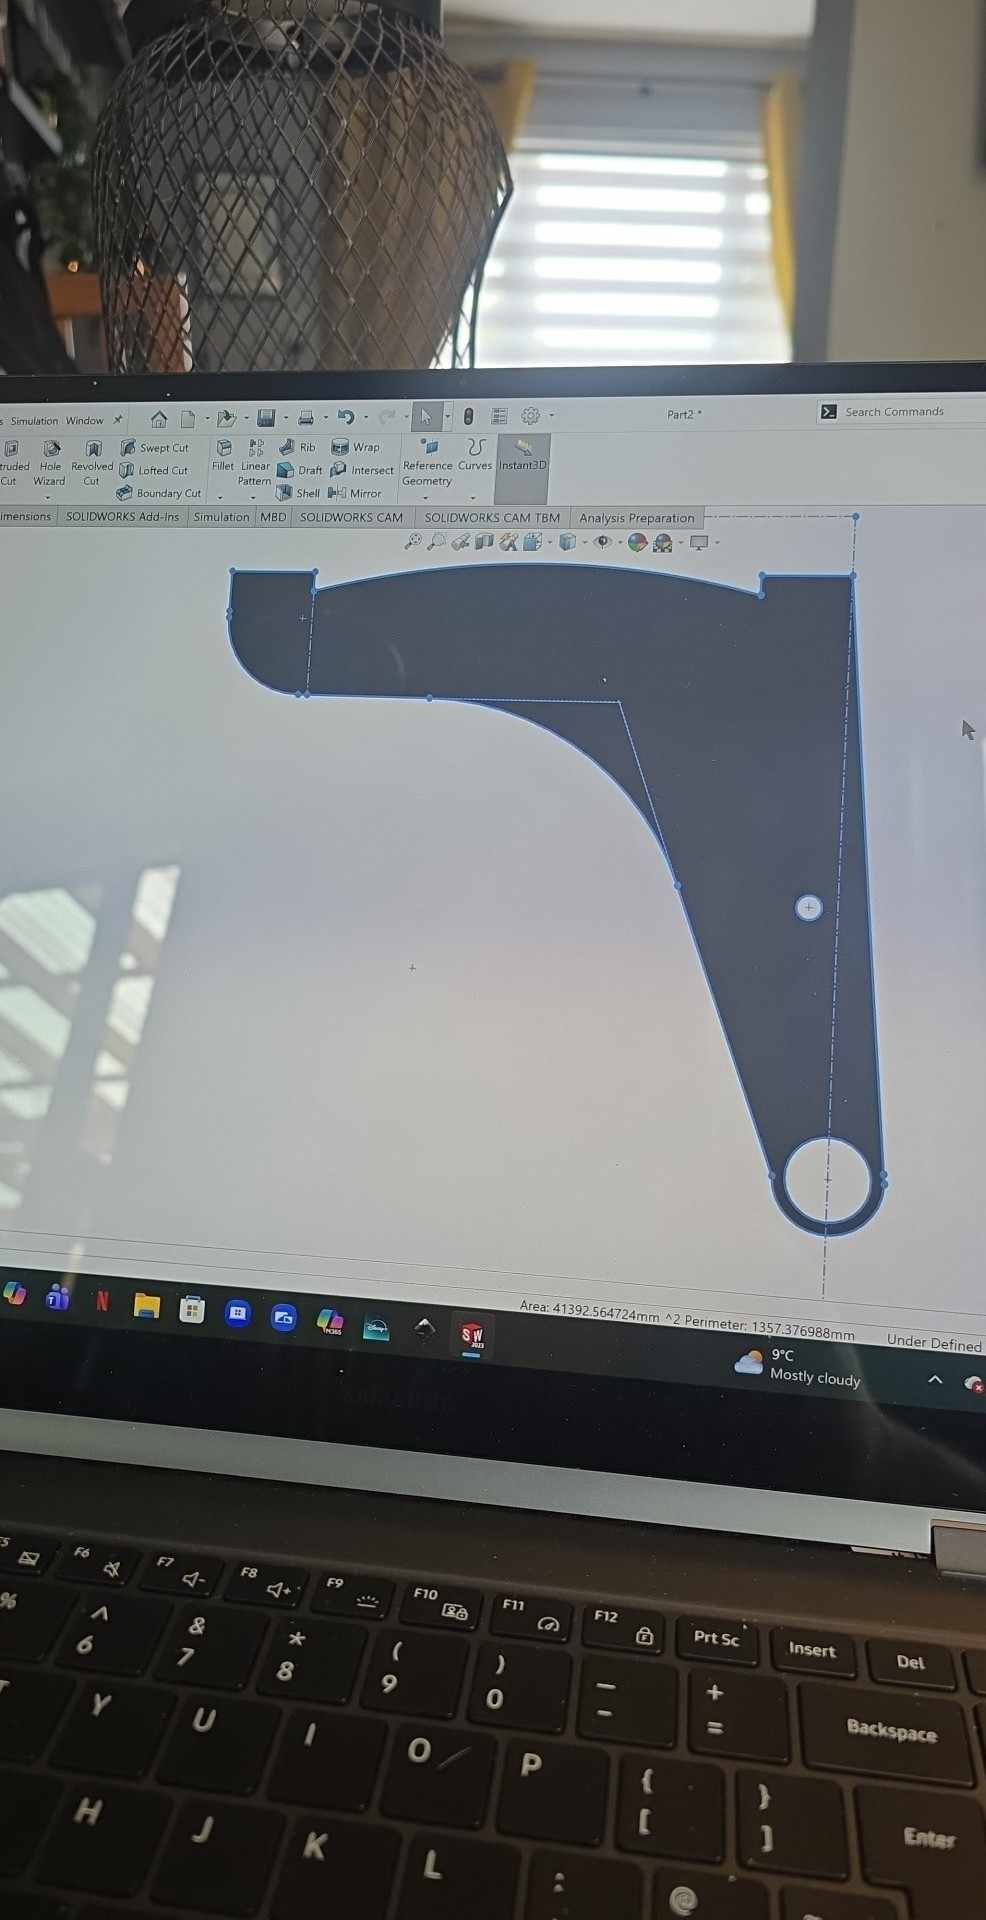Click the Area and Perimeter status readout
Screen dimensions: 986x1920
pos(687,1320)
